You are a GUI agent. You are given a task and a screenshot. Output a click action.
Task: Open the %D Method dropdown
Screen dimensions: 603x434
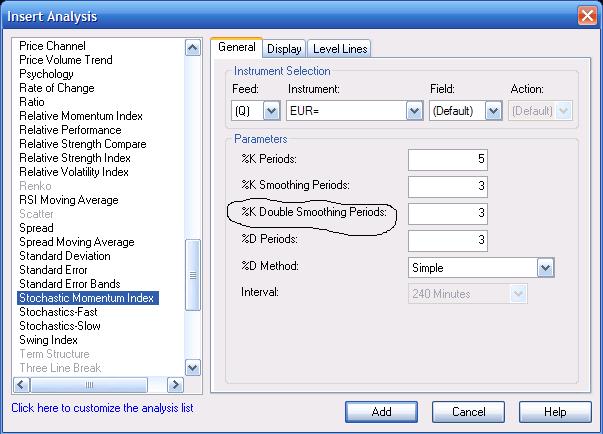click(545, 268)
